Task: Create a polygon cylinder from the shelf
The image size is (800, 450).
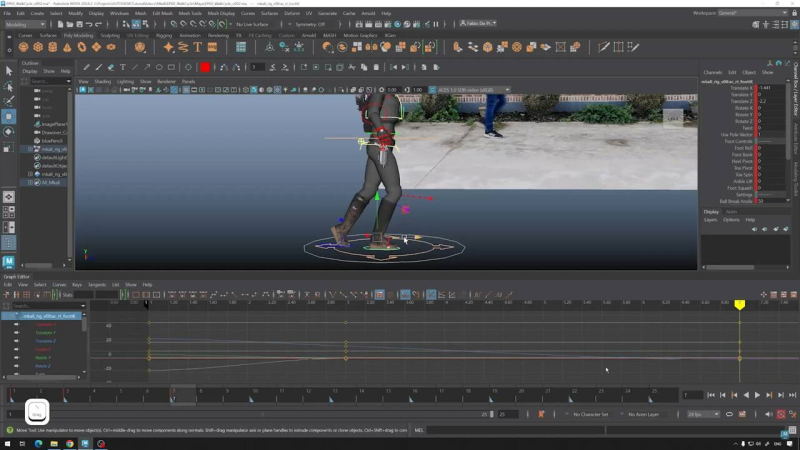Action: [53, 47]
